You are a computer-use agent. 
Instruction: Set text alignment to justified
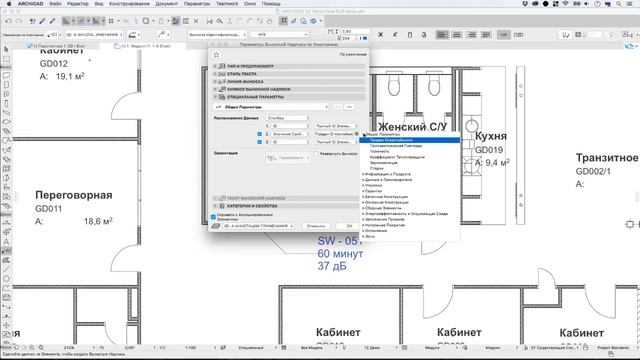(486, 35)
